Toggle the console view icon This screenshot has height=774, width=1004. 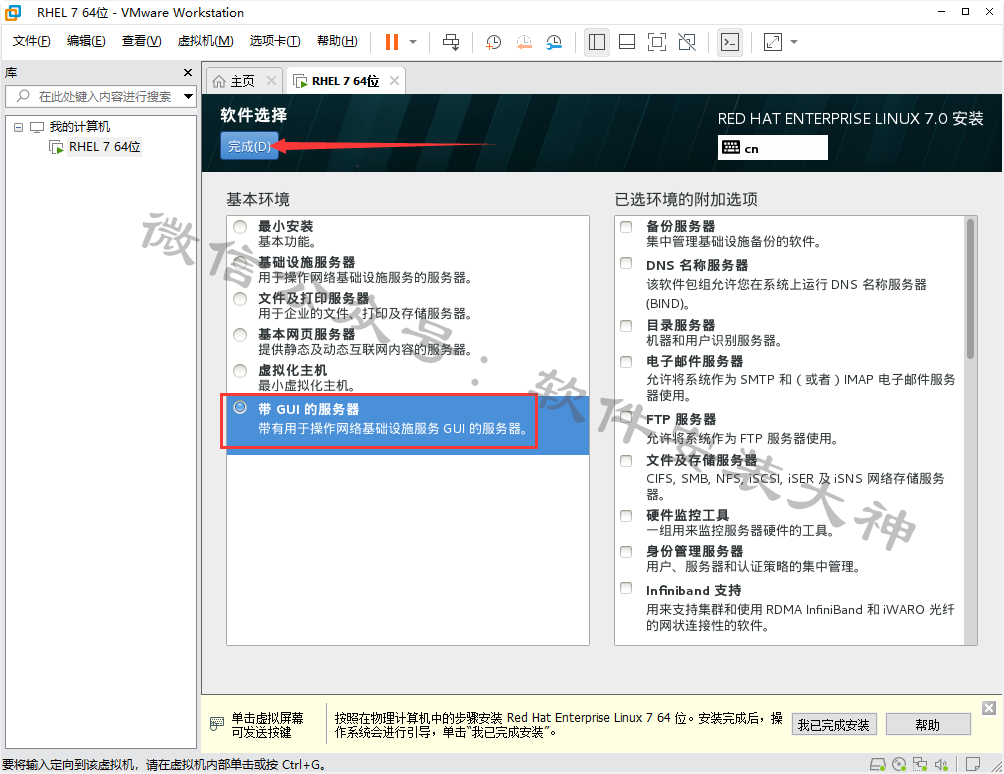tap(729, 42)
